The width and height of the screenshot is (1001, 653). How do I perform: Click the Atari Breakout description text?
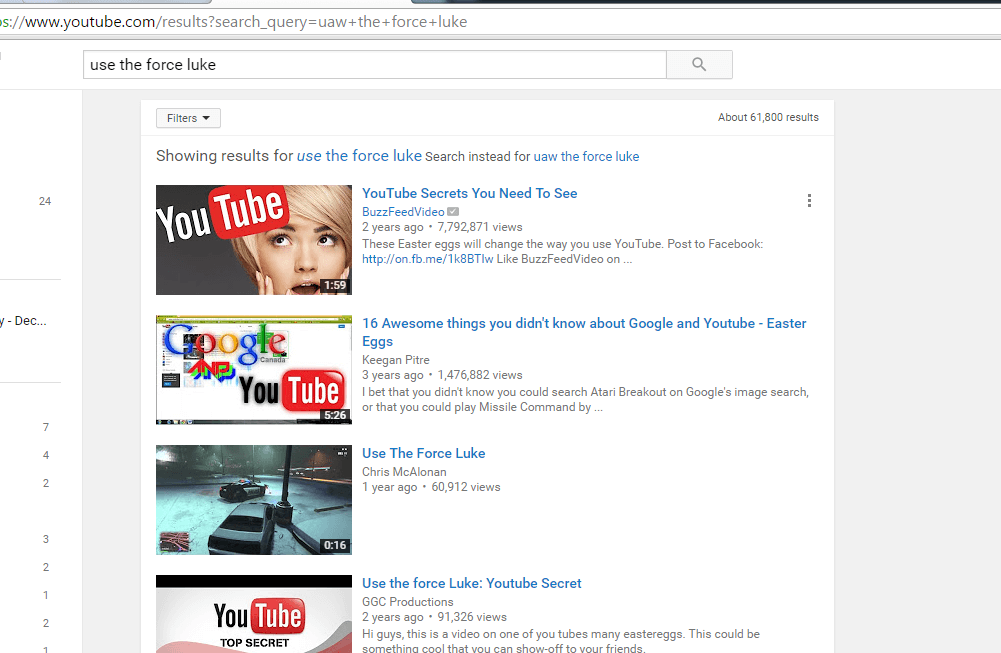(x=585, y=400)
